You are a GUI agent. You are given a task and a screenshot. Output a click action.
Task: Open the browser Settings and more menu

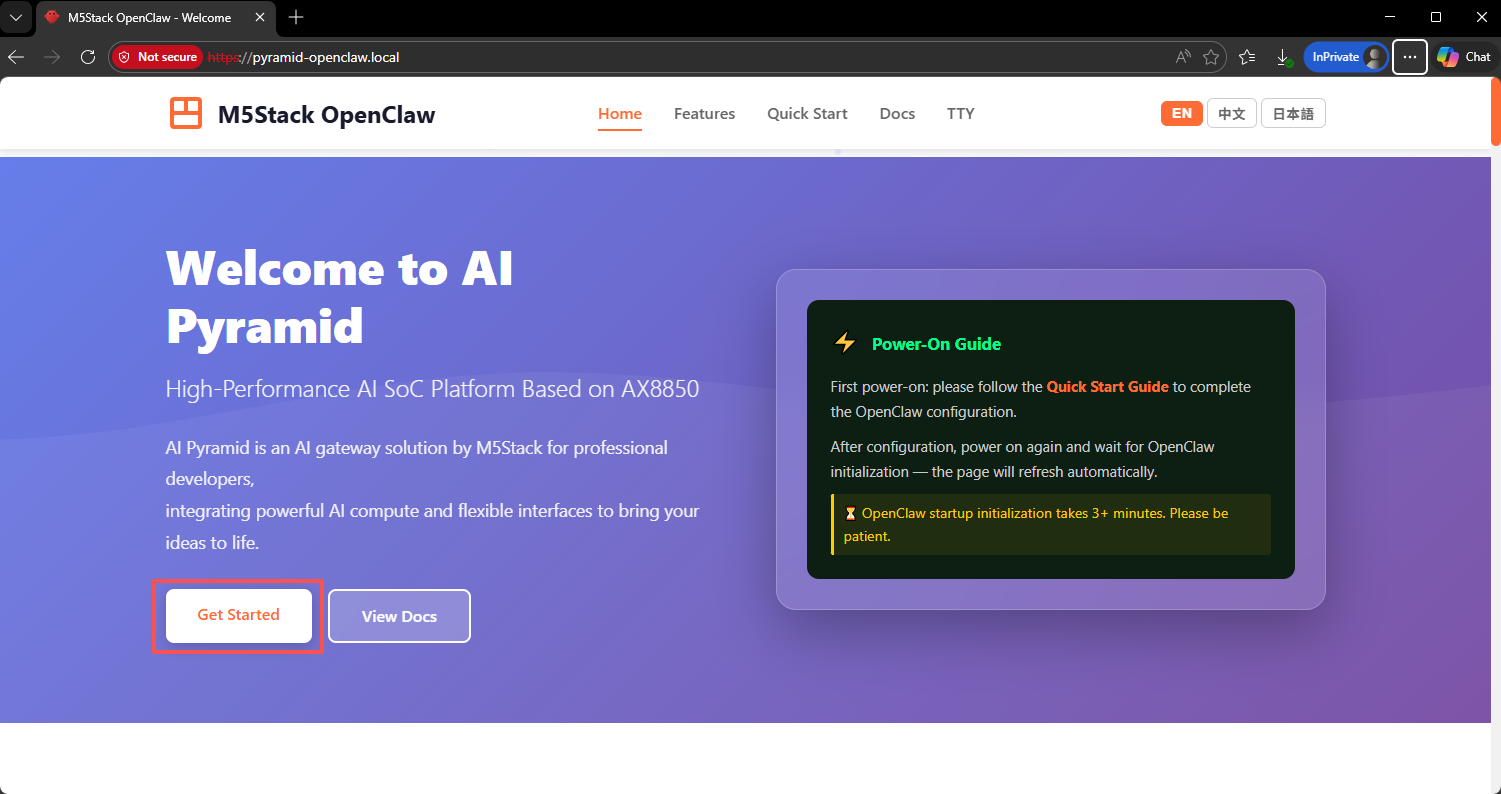point(1409,57)
